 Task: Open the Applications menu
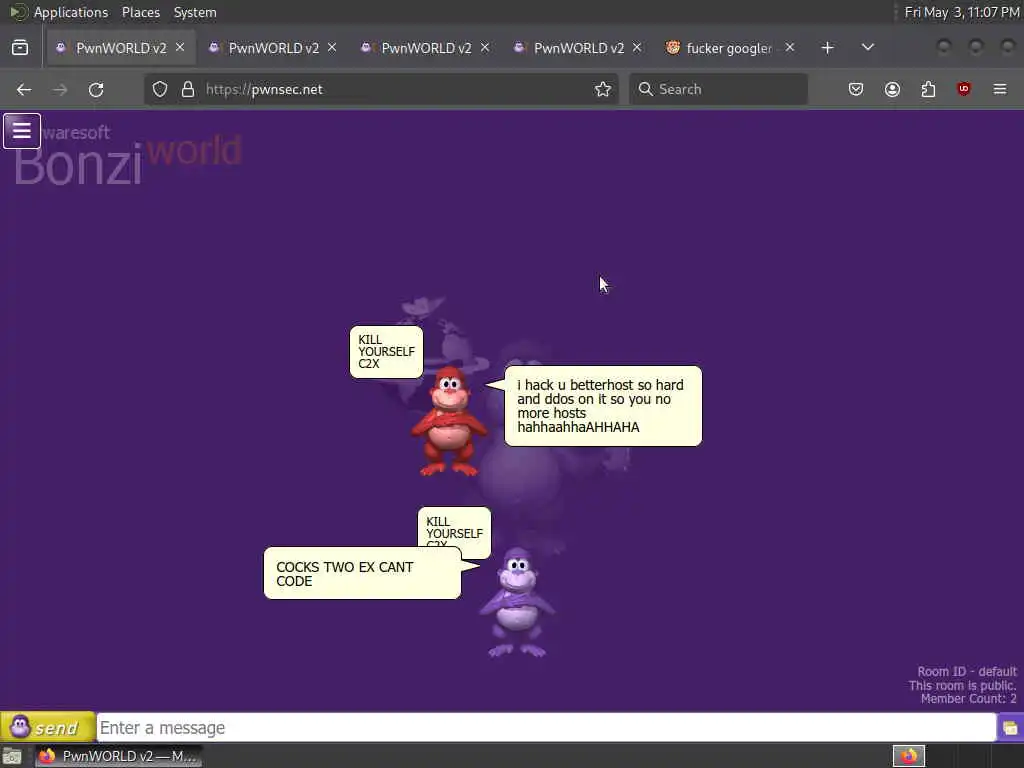click(x=71, y=12)
